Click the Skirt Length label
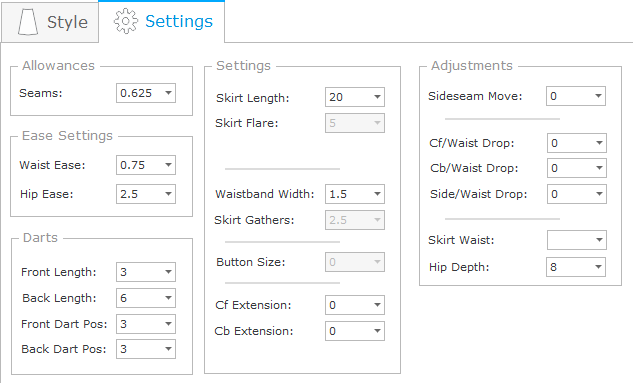The height and width of the screenshot is (383, 633). coord(253,98)
